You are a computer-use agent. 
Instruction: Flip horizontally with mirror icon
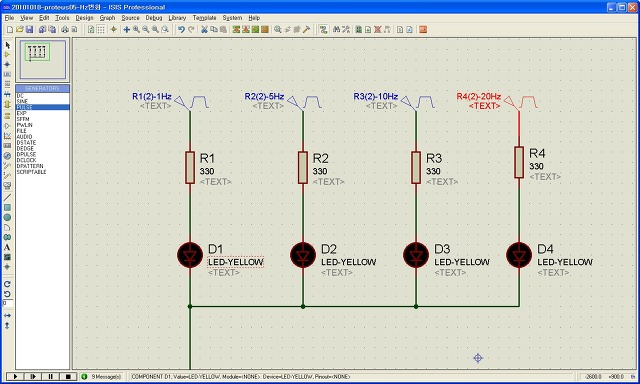tap(7, 315)
